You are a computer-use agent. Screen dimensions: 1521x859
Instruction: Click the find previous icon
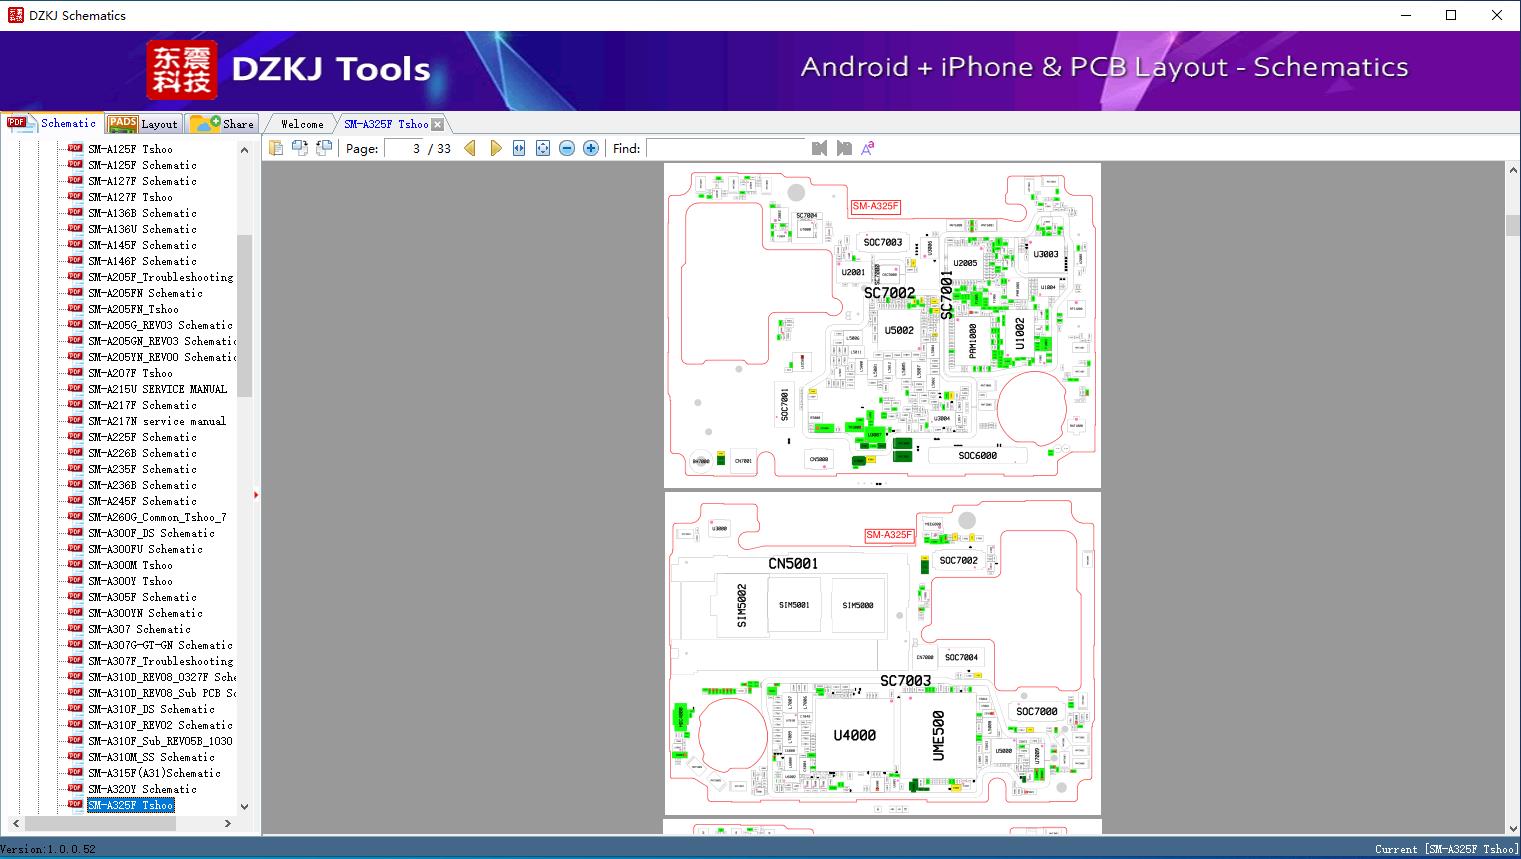click(820, 148)
